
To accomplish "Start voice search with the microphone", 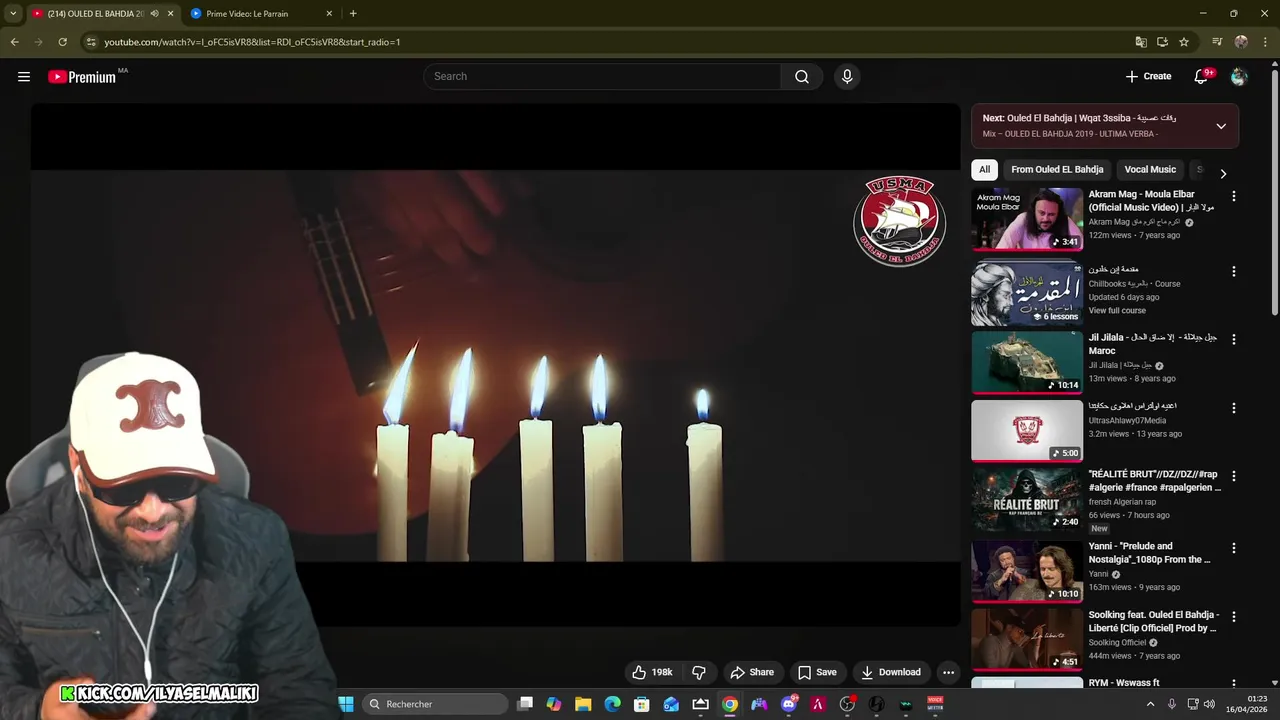I will [847, 76].
